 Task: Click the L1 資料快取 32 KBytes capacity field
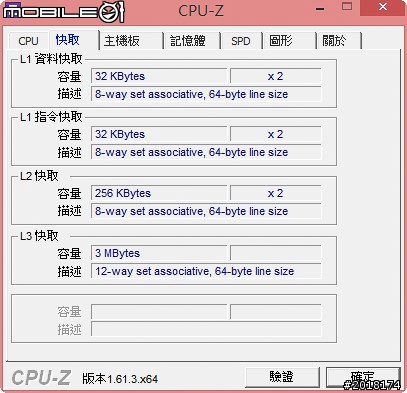(x=159, y=76)
